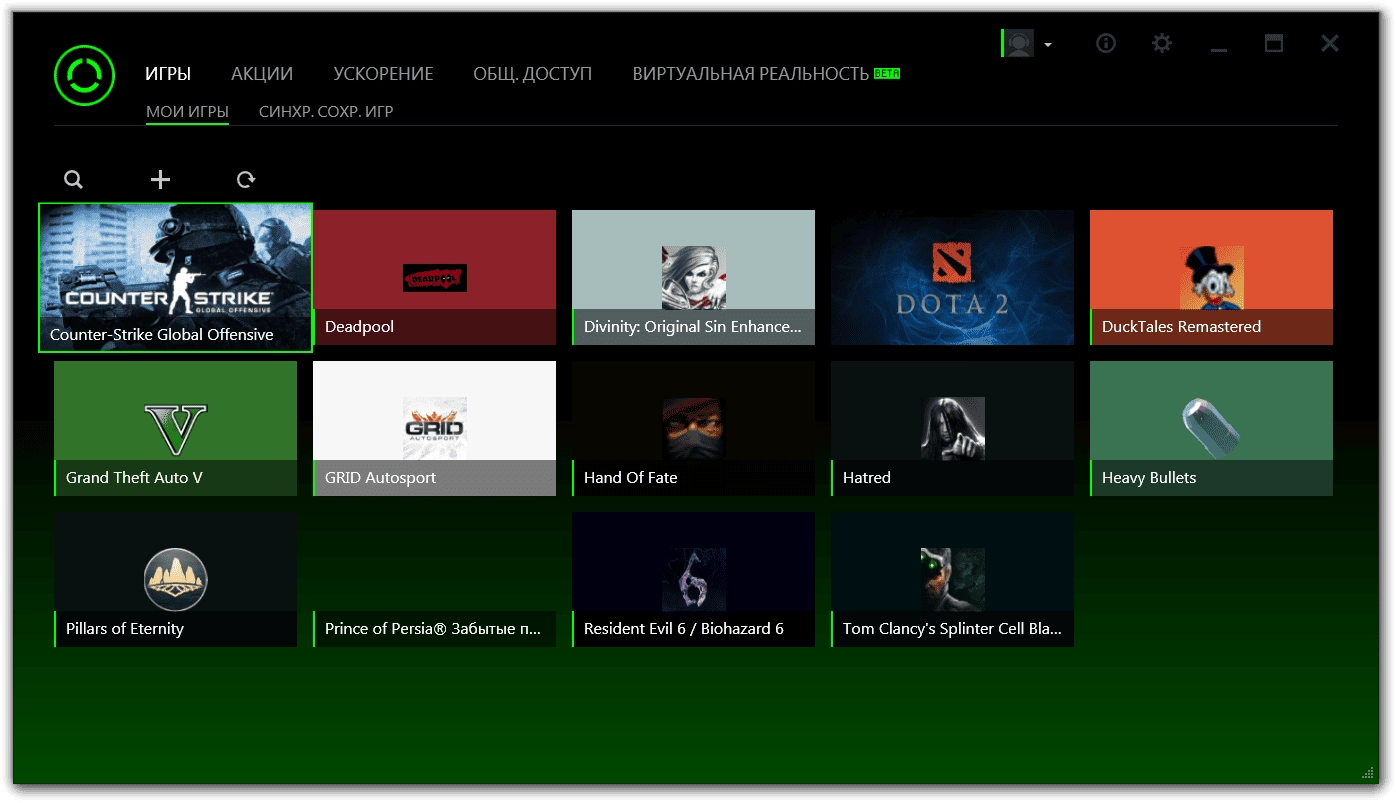The height and width of the screenshot is (803, 1396).
Task: Click the Resident Evil 6 / Biohazard 6 label
Action: click(x=684, y=629)
